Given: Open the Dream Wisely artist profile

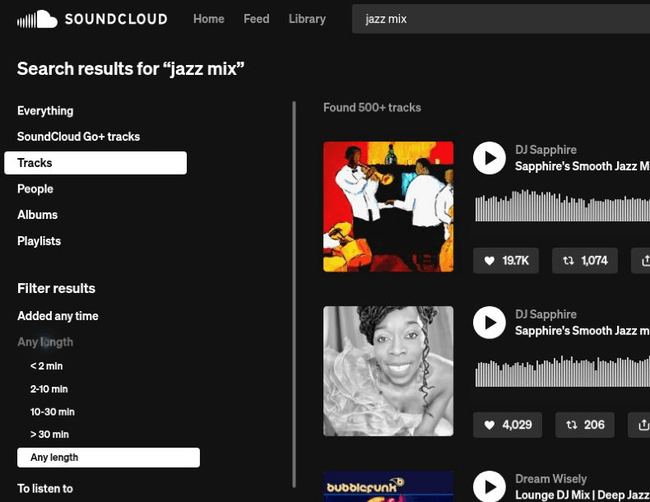Looking at the screenshot, I should pos(551,479).
